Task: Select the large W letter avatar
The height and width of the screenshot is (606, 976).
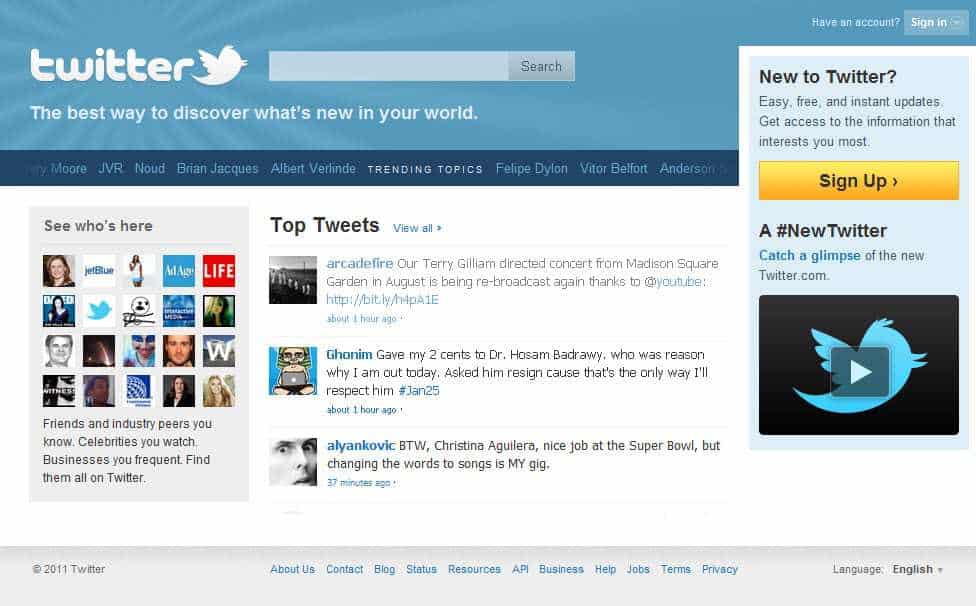Action: coord(218,351)
